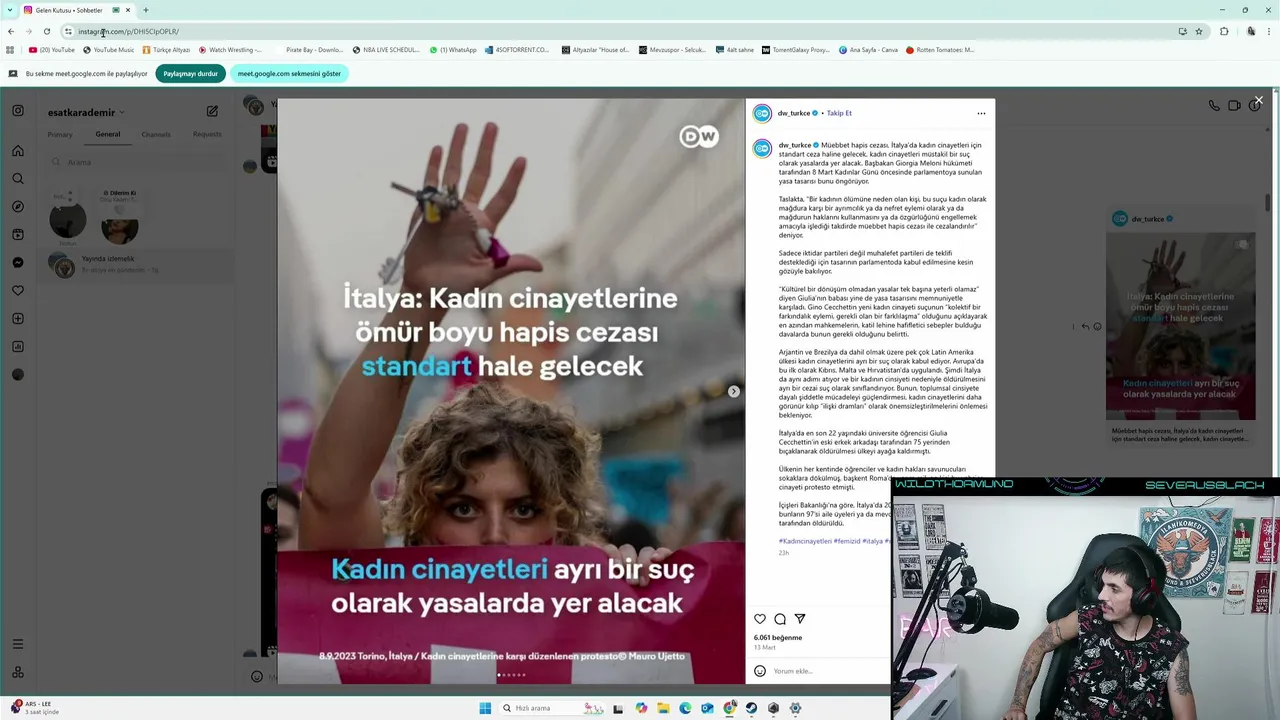The height and width of the screenshot is (720, 1280).
Task: Open dw_turkce profile from post header
Action: point(794,113)
